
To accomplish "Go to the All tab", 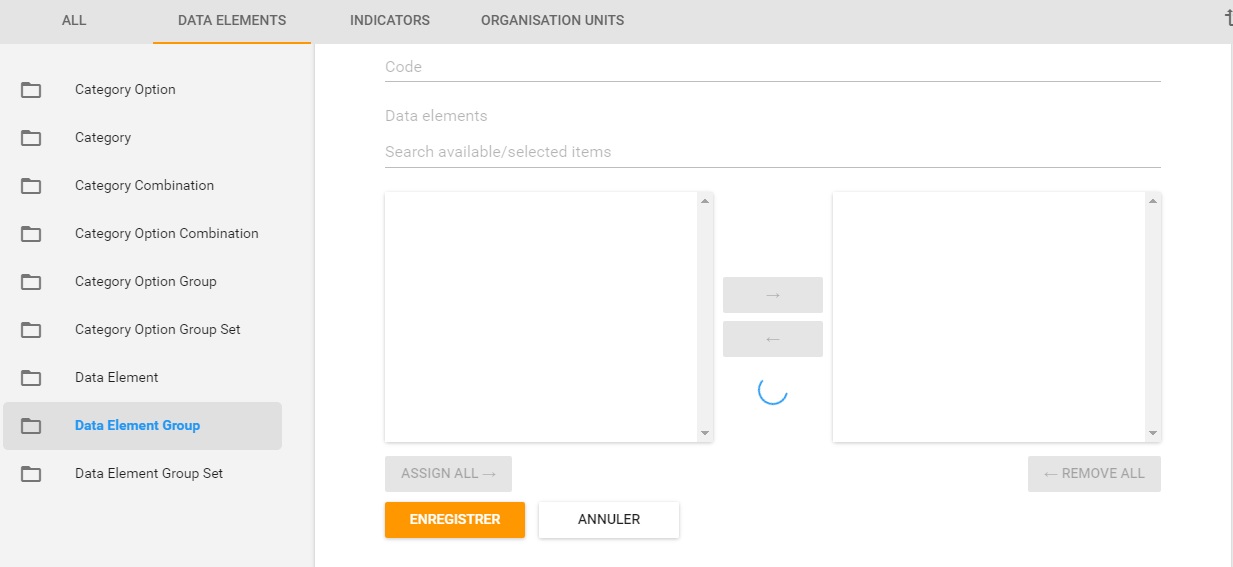I will pos(74,20).
